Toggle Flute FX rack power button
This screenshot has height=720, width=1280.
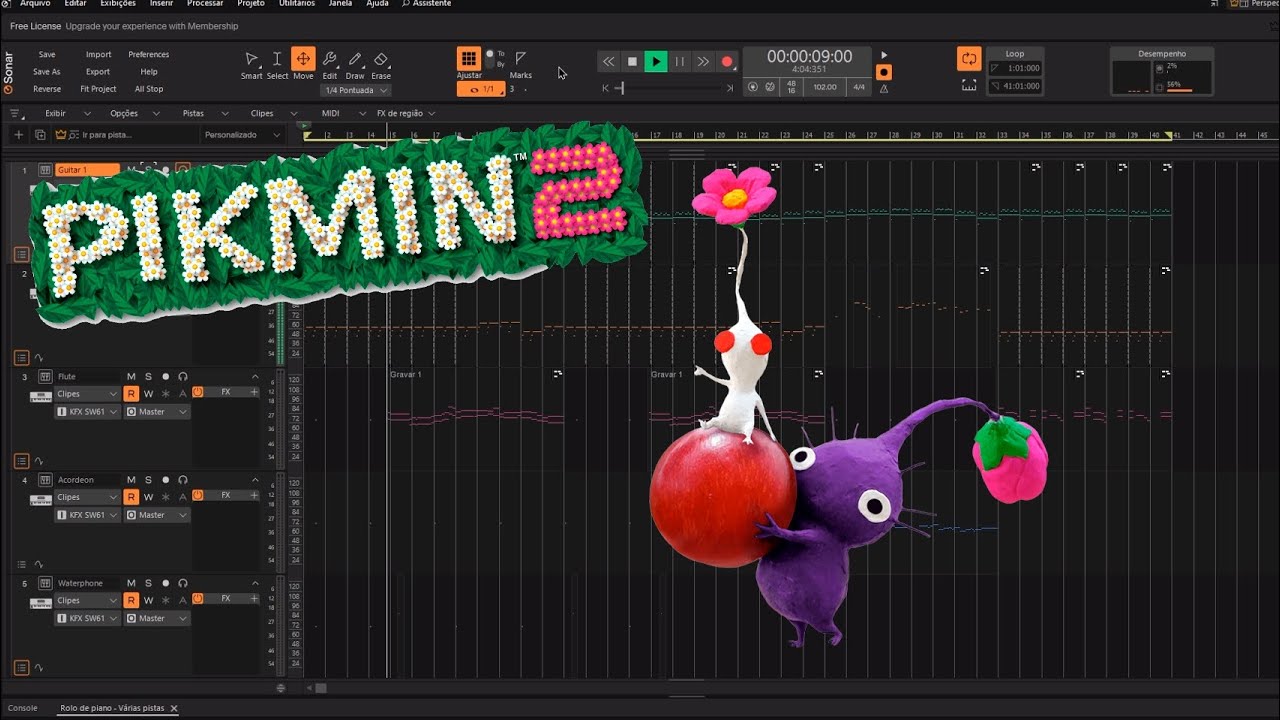(198, 392)
